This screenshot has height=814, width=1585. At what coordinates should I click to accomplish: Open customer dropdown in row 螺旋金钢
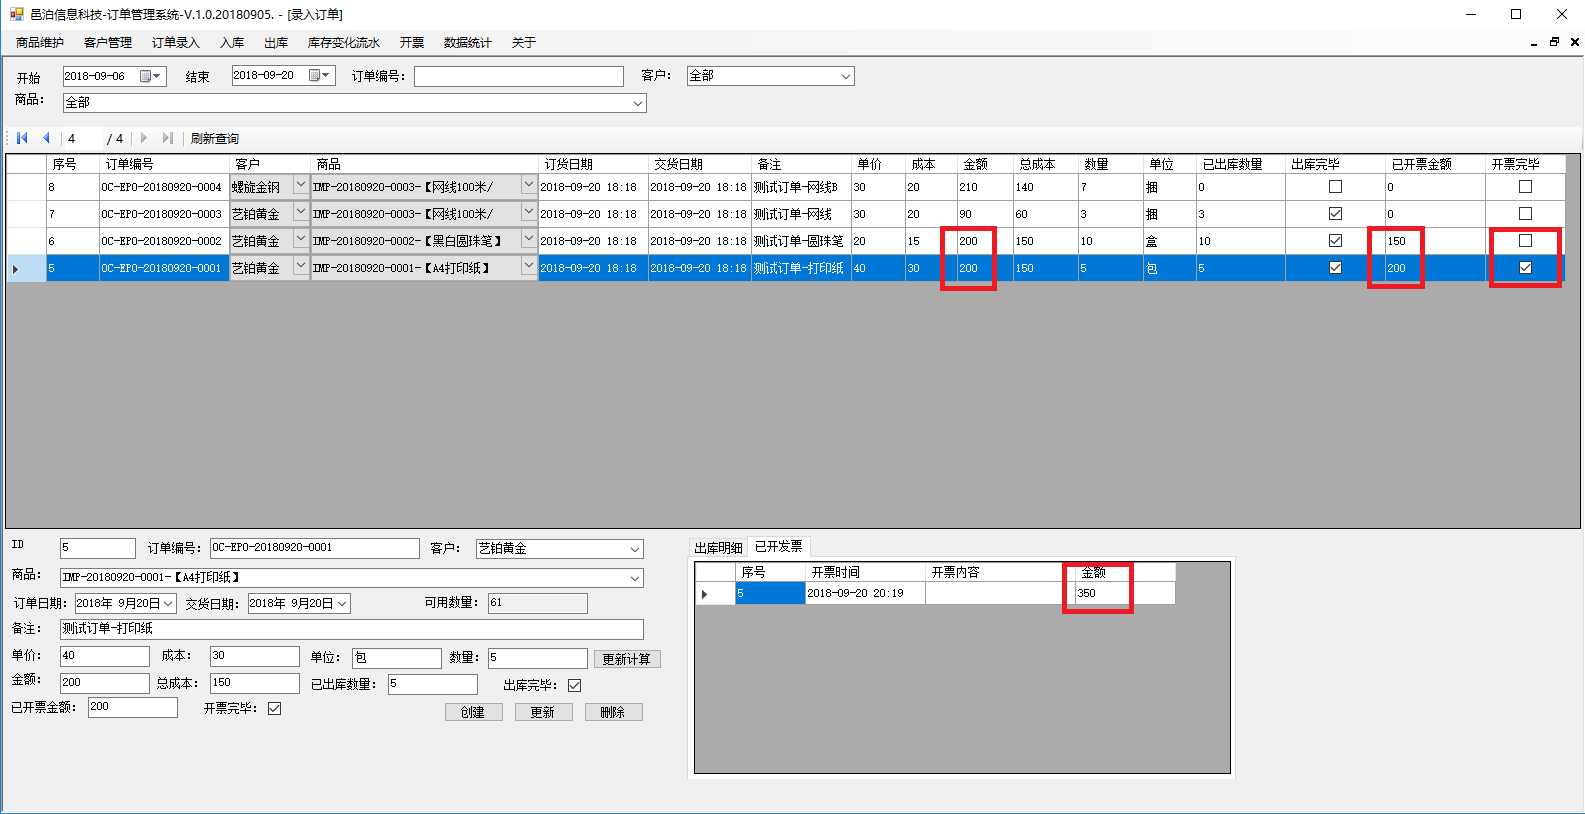point(300,186)
